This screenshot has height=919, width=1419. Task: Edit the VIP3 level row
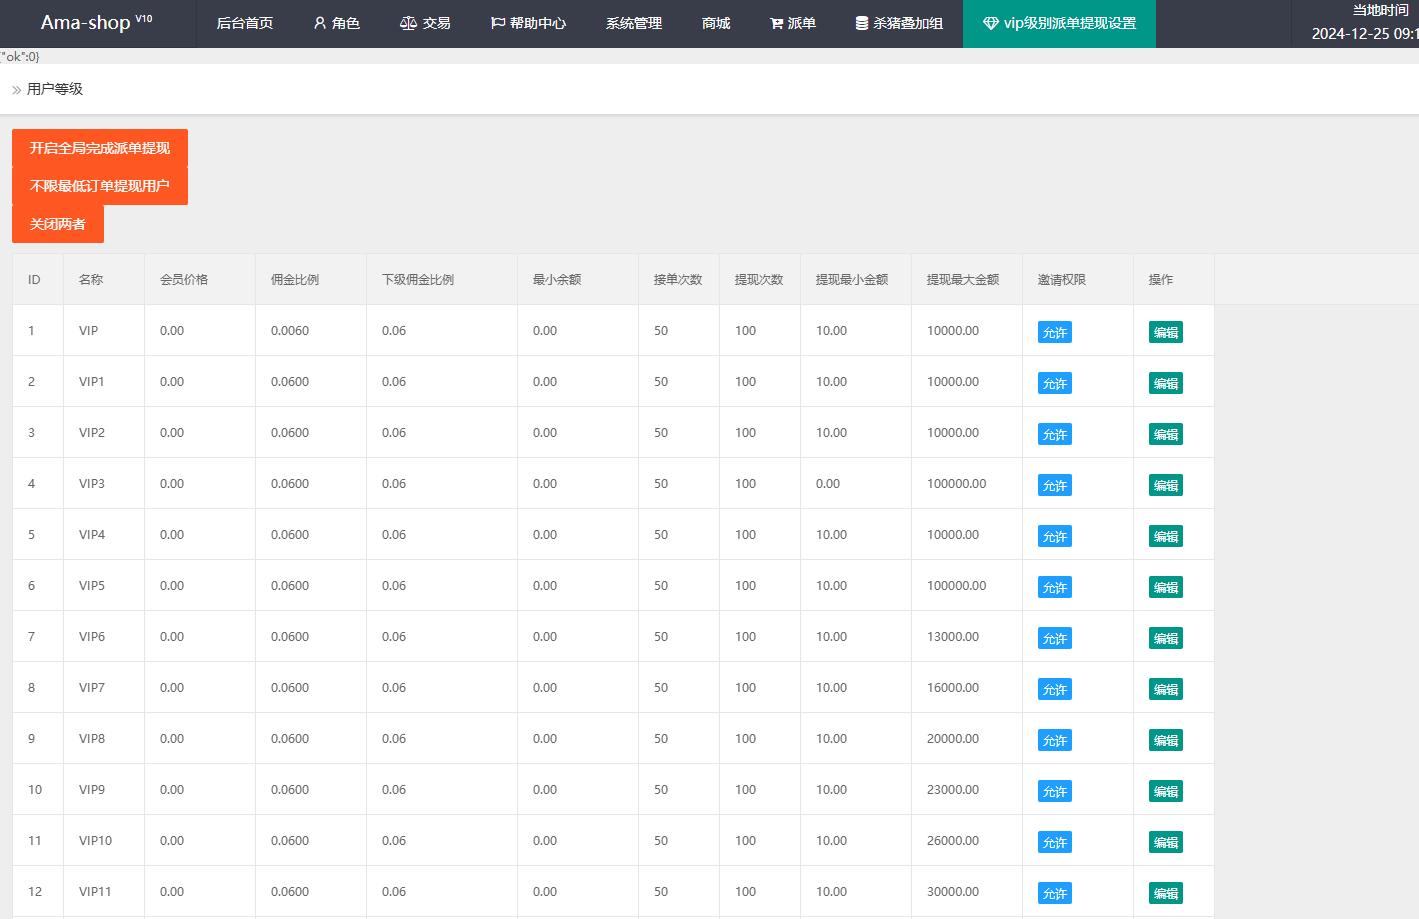[1166, 485]
